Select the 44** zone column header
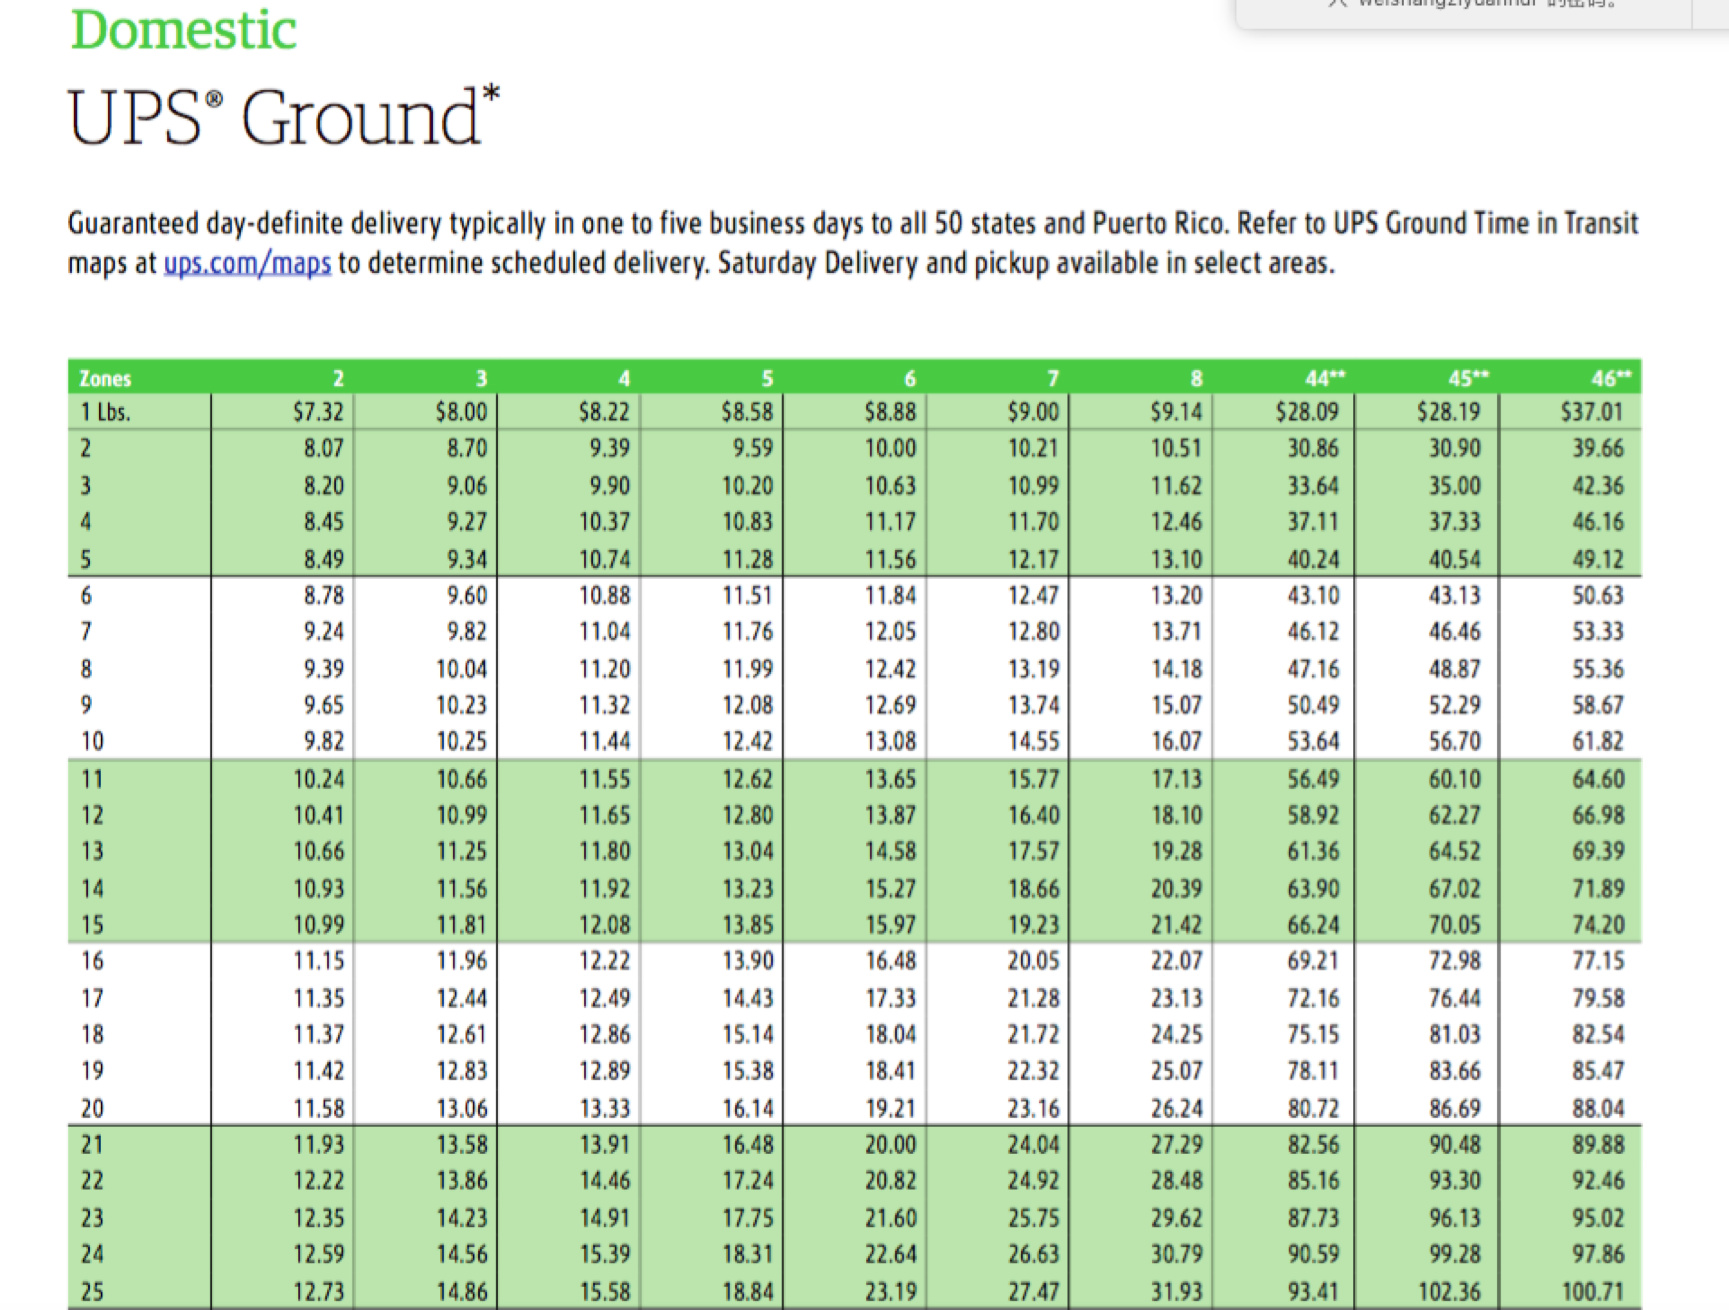Viewport: 1729px width, 1310px height. click(1325, 378)
